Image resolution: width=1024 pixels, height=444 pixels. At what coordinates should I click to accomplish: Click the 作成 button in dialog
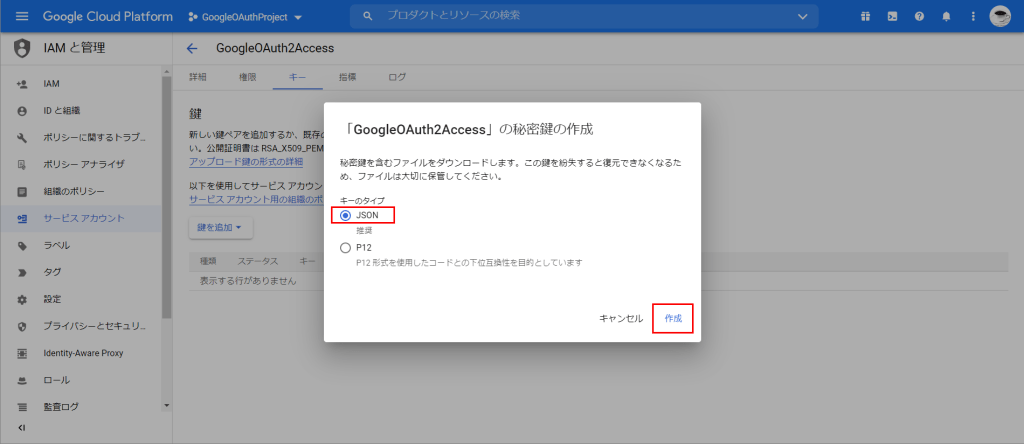pos(673,319)
